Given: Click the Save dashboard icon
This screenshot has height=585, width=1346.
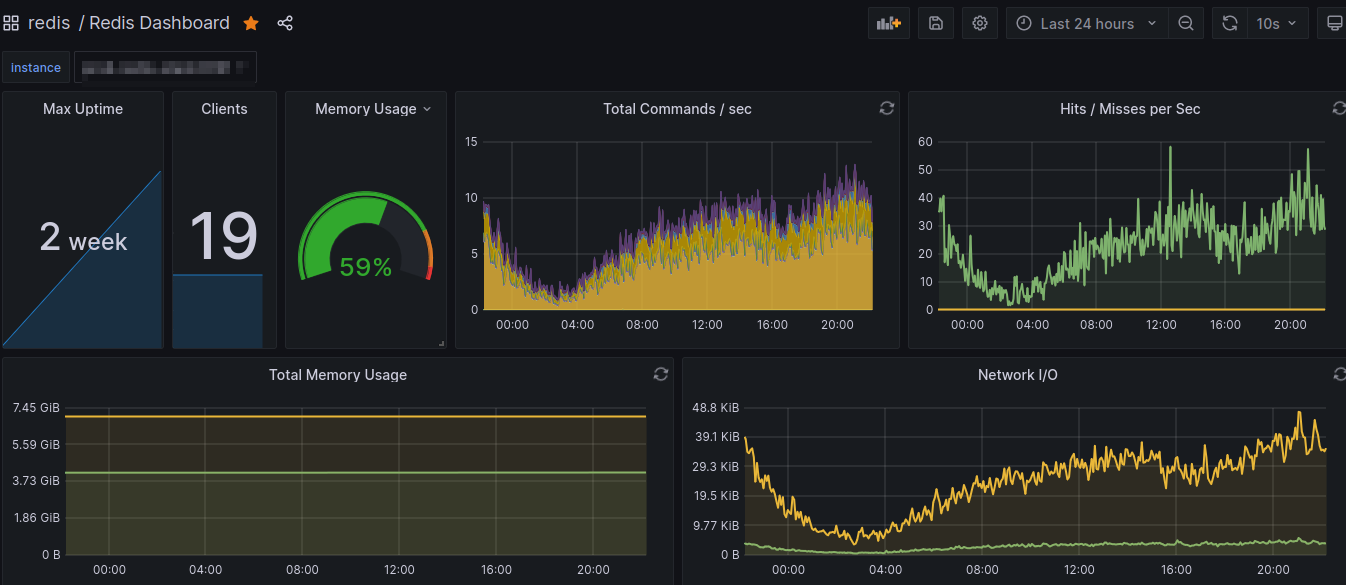Looking at the screenshot, I should coord(935,22).
